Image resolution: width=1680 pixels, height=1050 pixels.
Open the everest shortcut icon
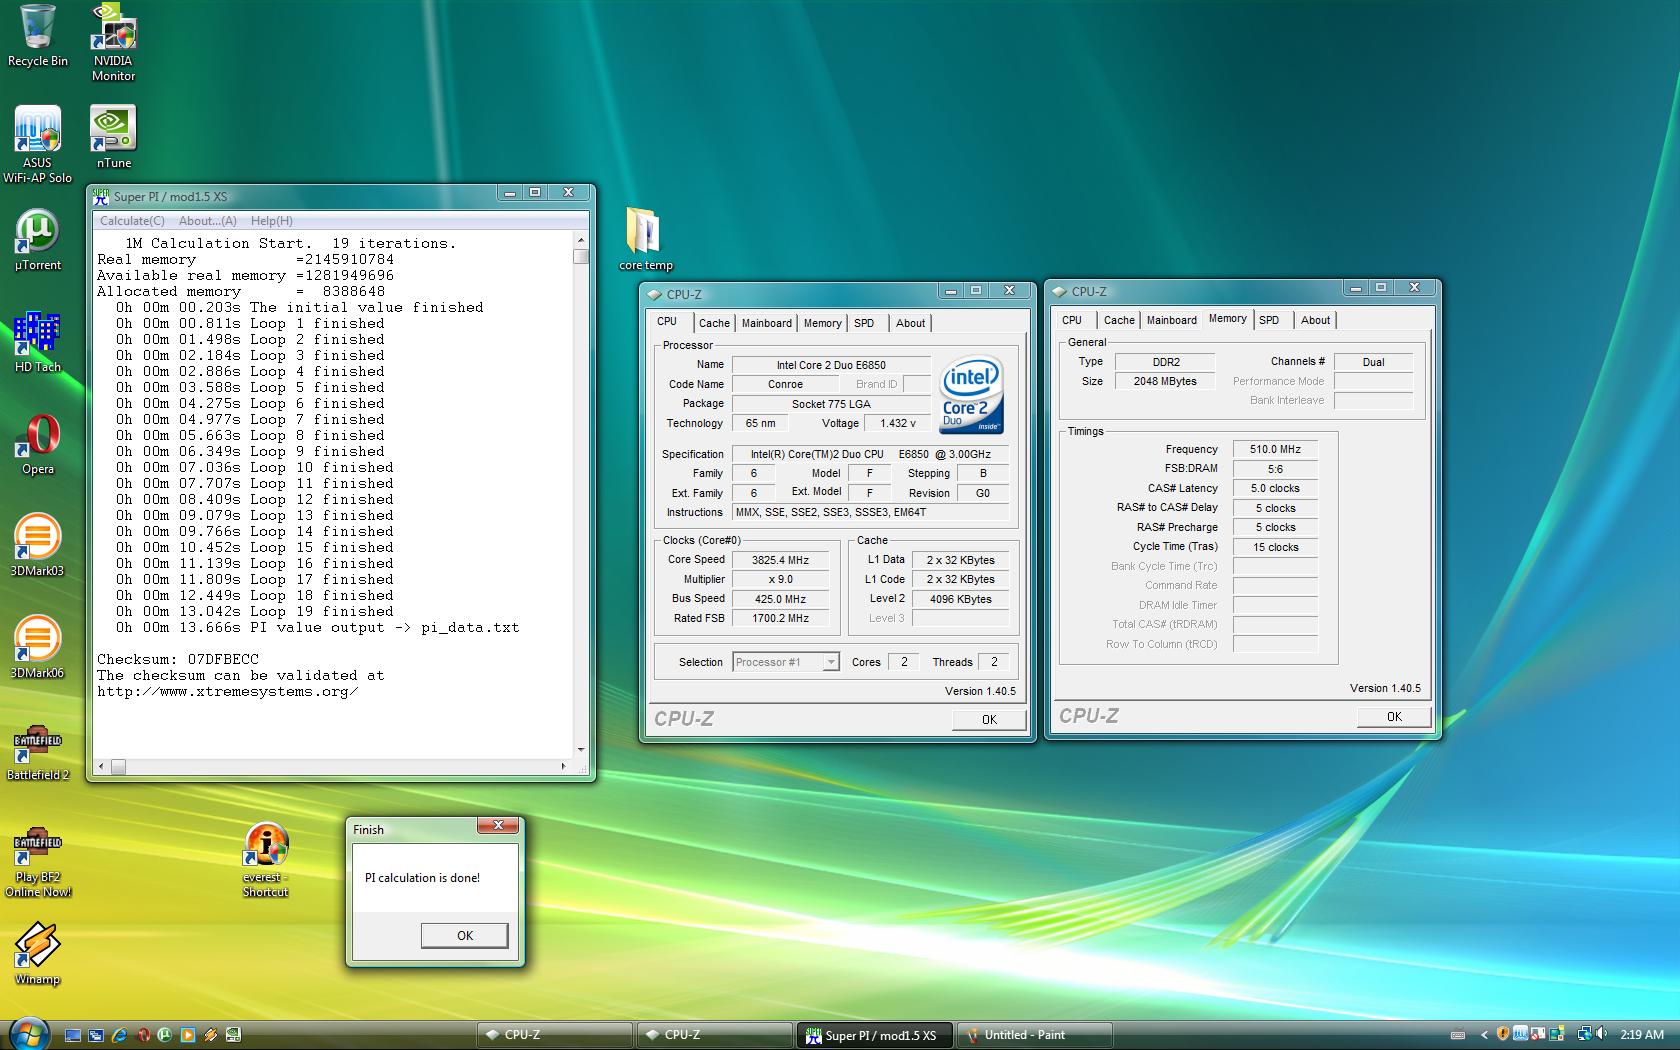click(265, 858)
